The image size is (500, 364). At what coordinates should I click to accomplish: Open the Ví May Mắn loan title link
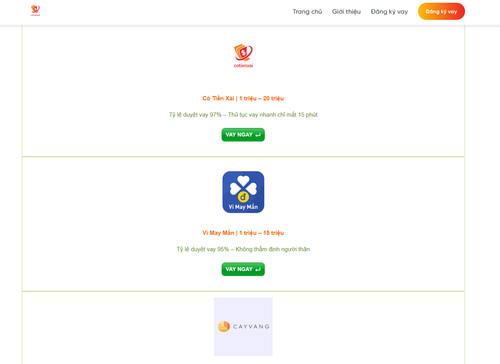243,233
